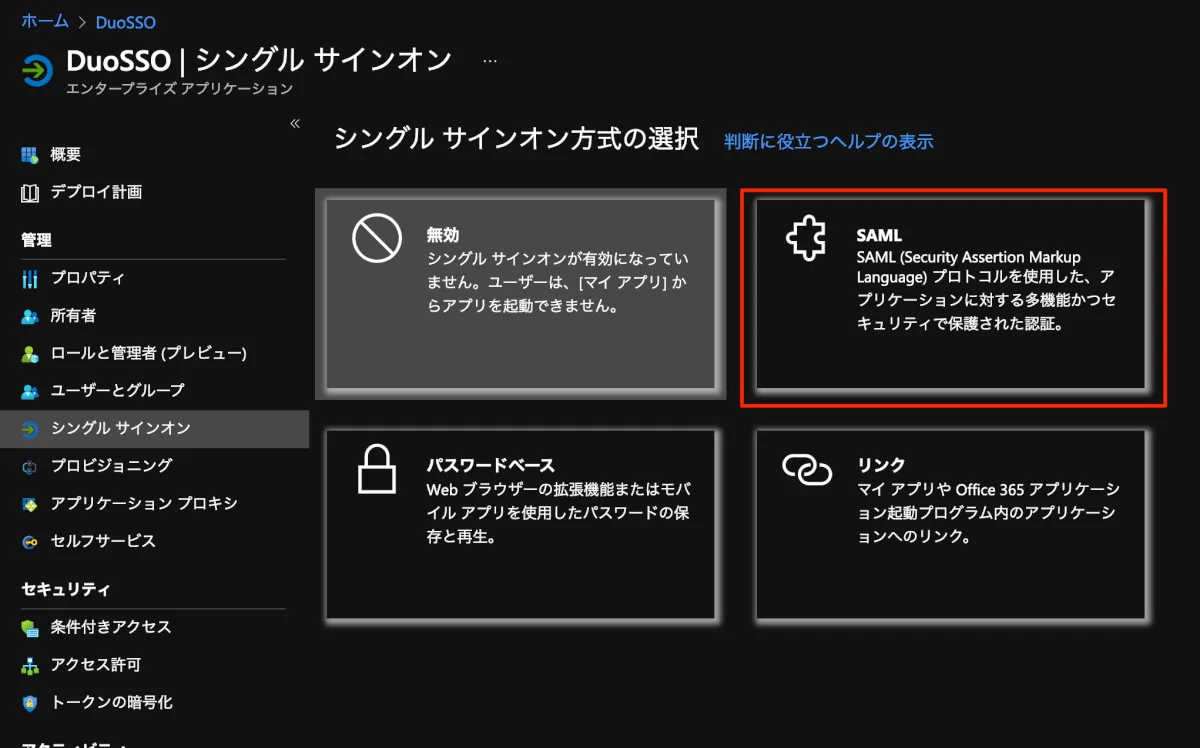This screenshot has height=748, width=1200.
Task: Click the puzzle piece icon on SAML card
Action: tap(806, 240)
